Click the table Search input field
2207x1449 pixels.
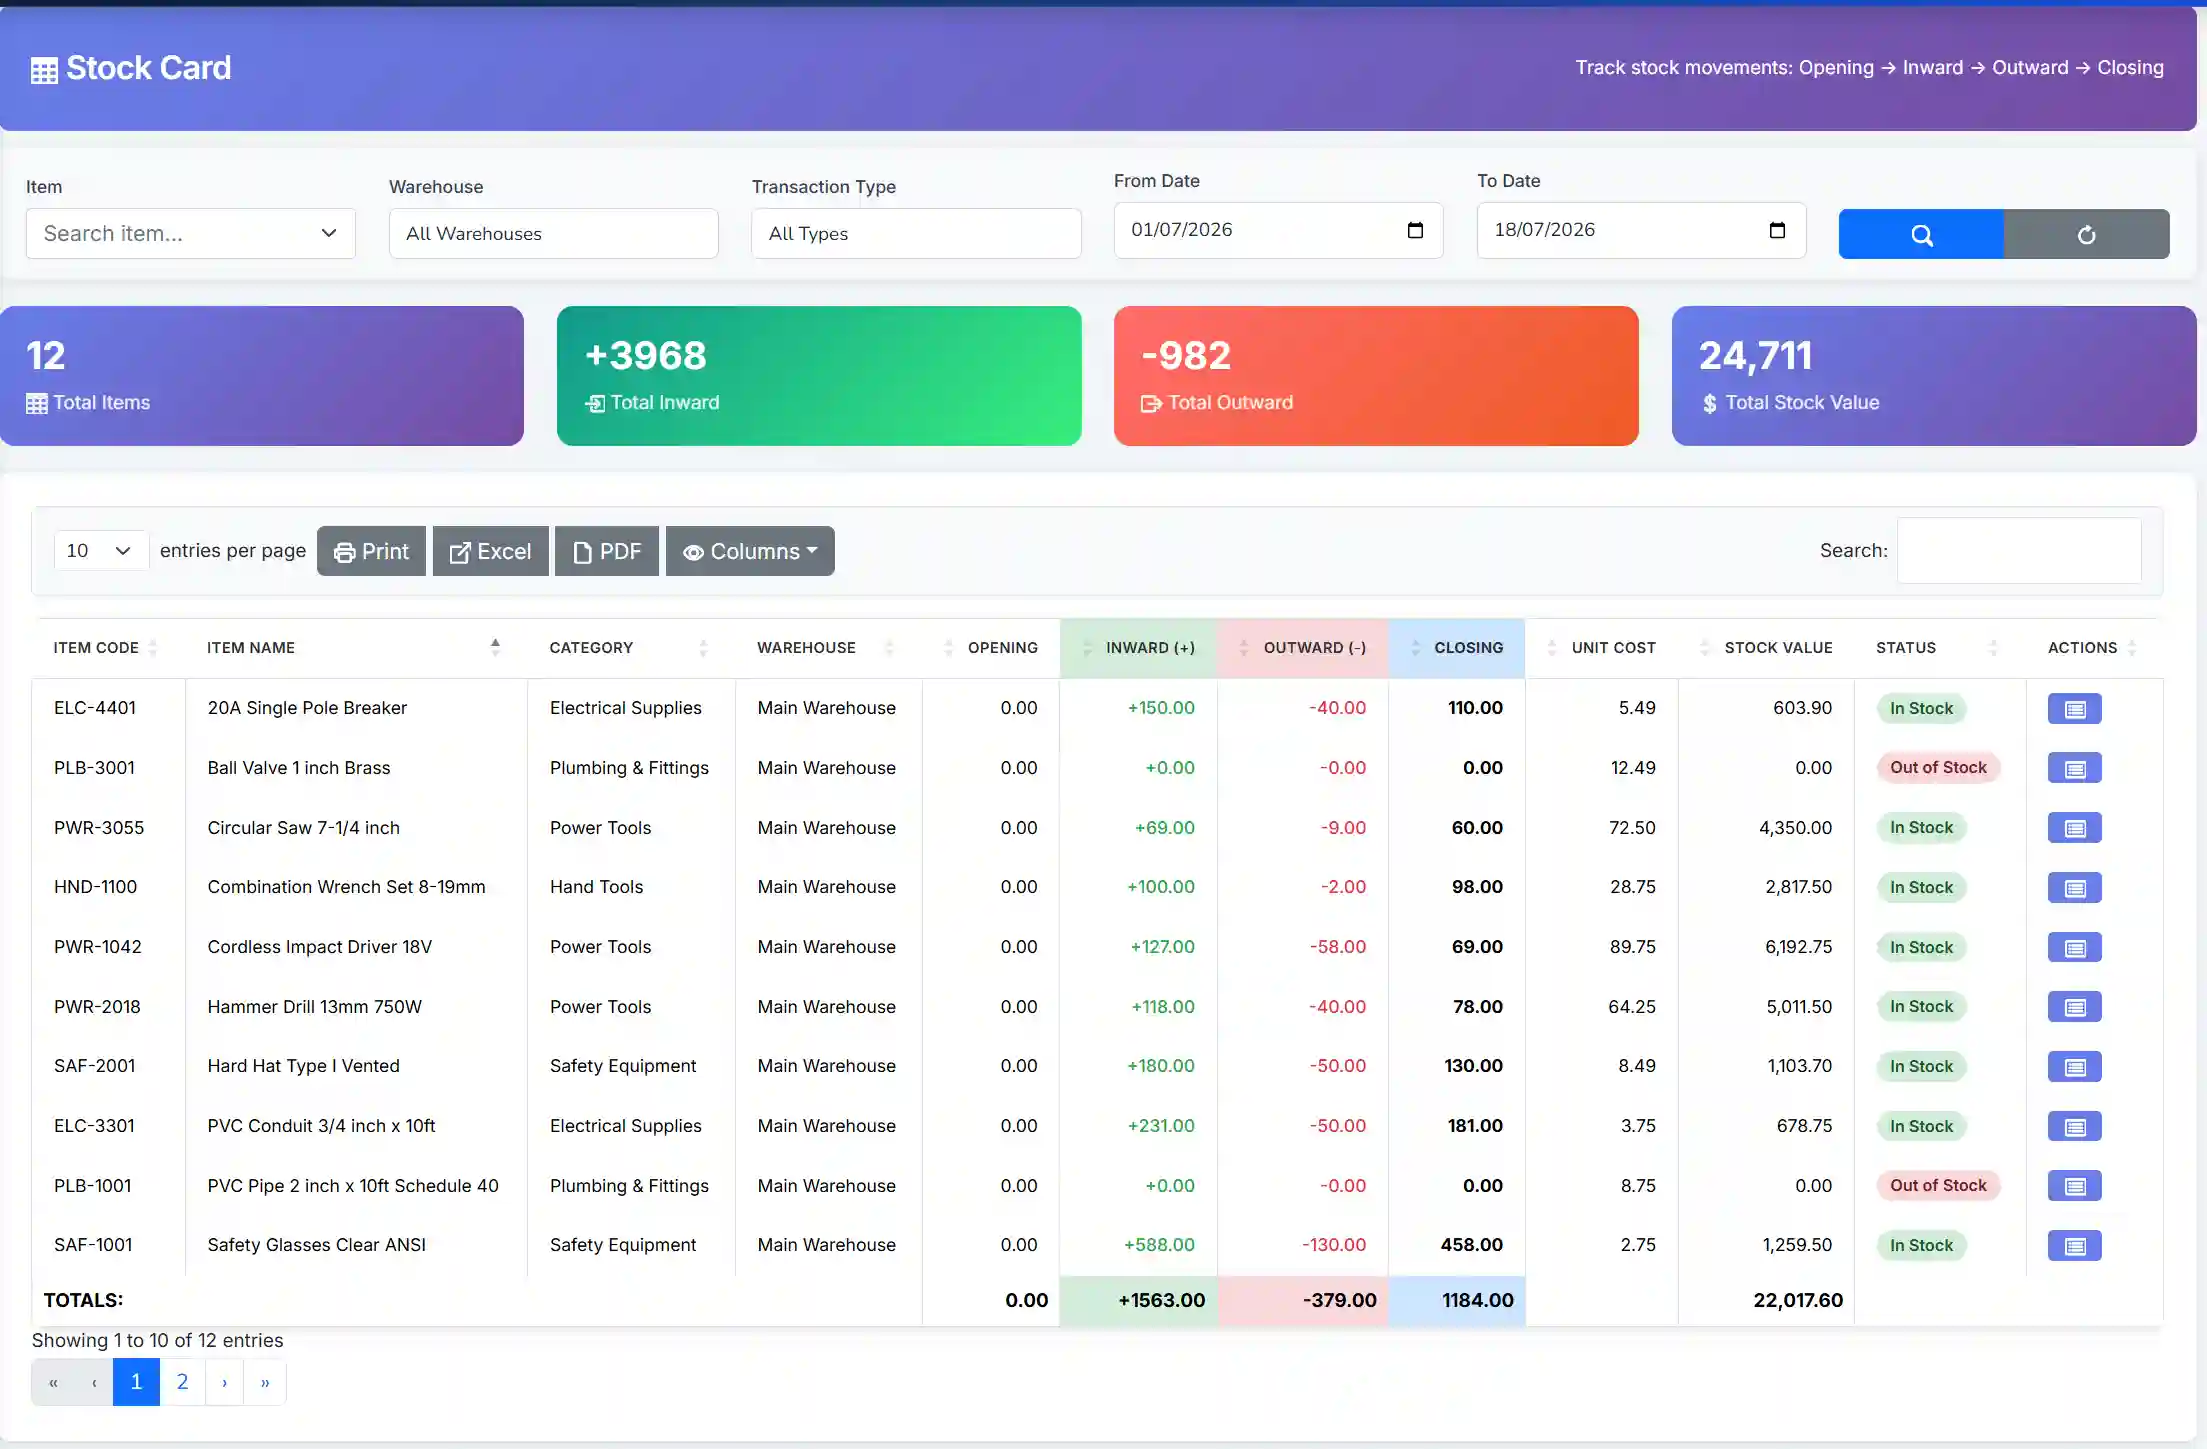point(2019,550)
